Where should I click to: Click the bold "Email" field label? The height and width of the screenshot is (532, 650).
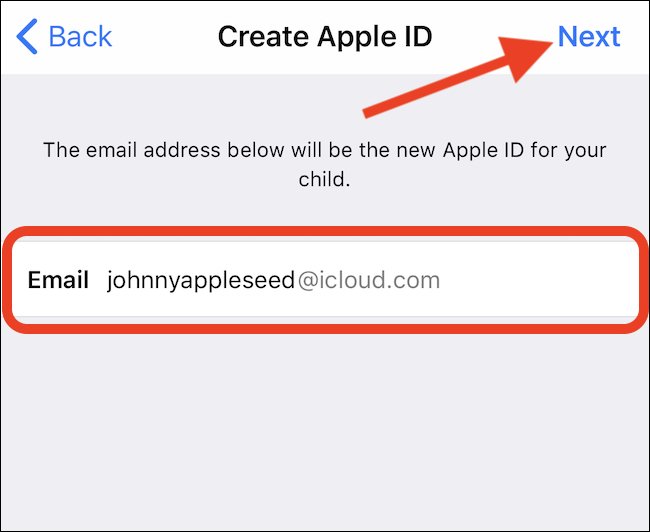point(58,280)
